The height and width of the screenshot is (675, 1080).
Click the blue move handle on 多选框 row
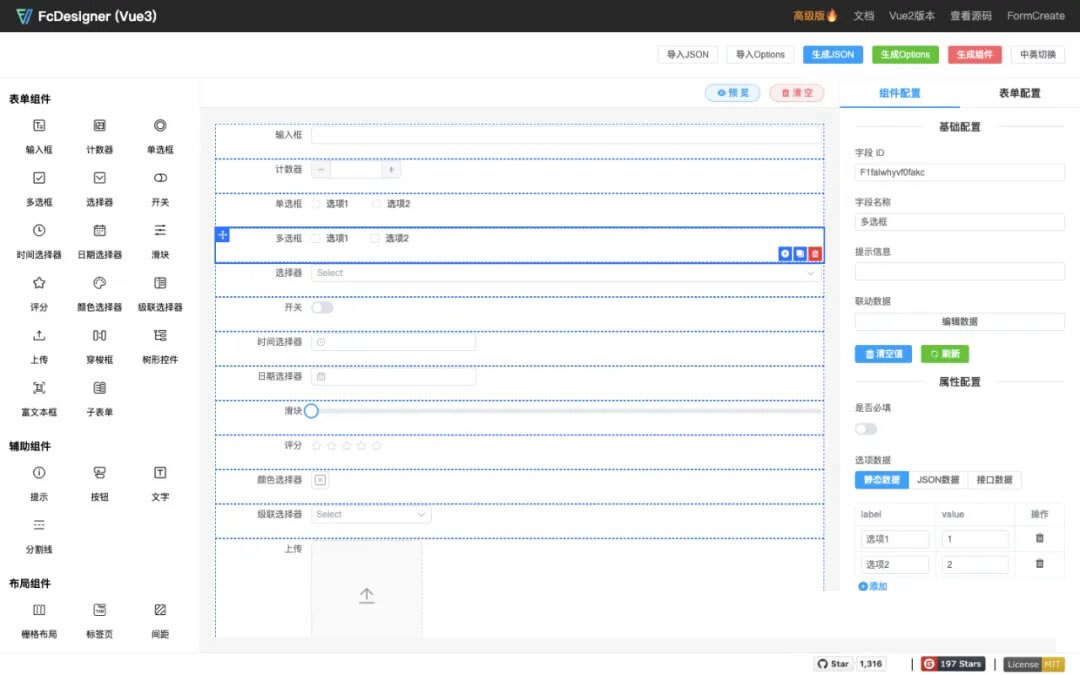tap(222, 236)
